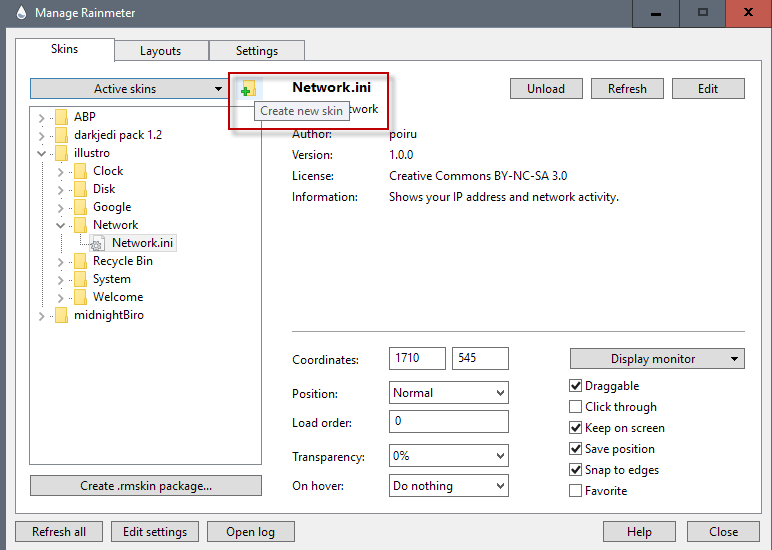The image size is (772, 550).
Task: Disable the Draggable checkbox
Action: pos(575,386)
